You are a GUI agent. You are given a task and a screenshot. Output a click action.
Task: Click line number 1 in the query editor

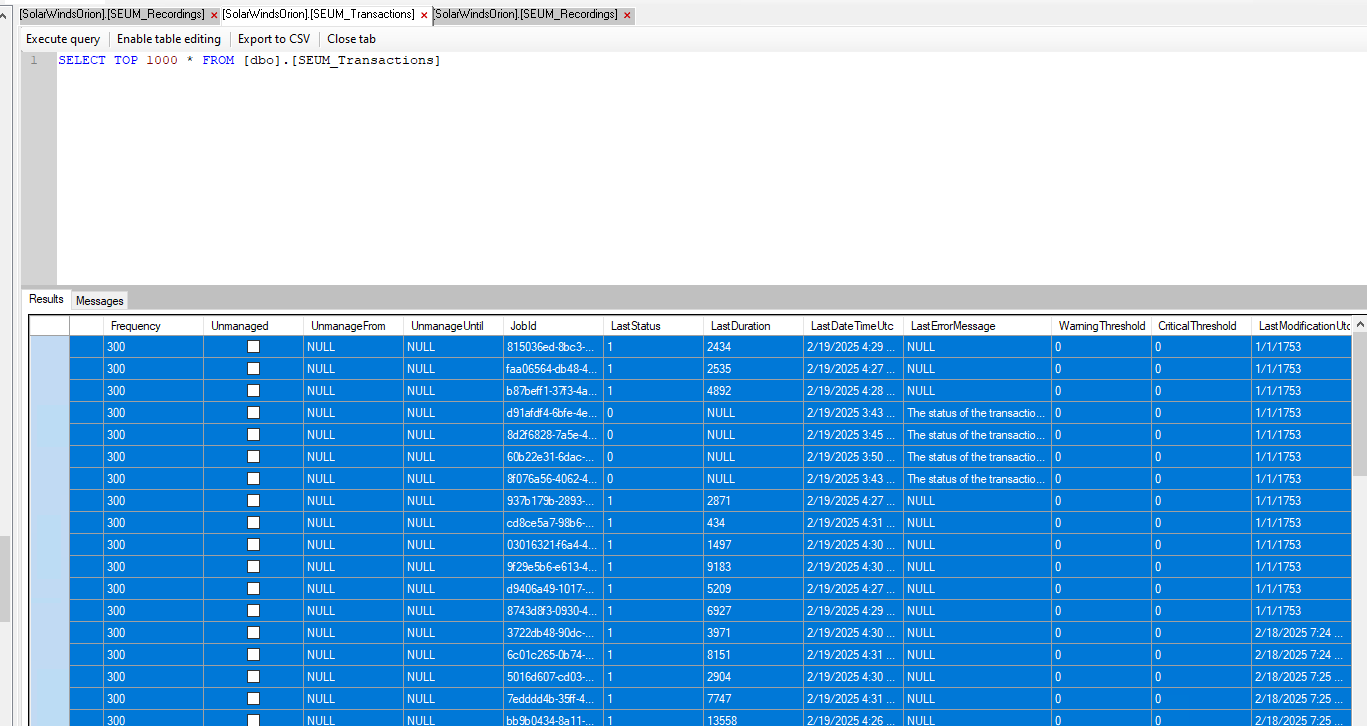tap(34, 60)
